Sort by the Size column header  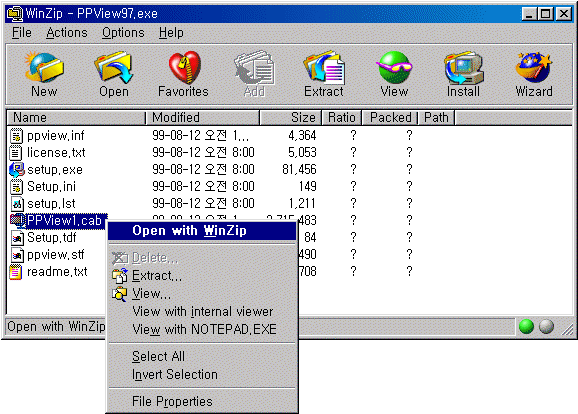[x=291, y=118]
